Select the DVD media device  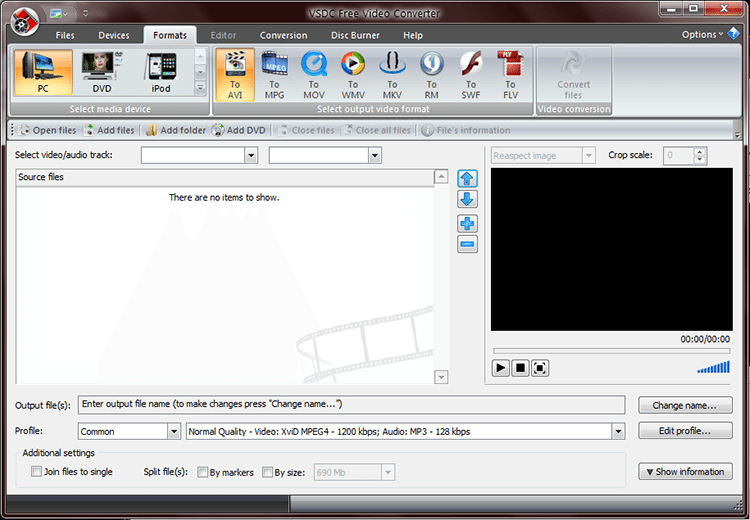pyautogui.click(x=102, y=72)
